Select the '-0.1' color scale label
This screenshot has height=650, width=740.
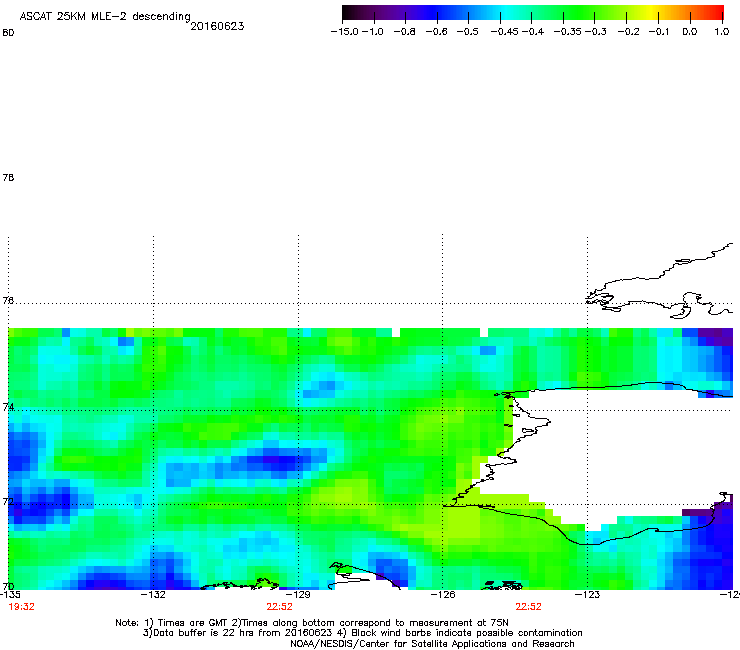point(659,32)
